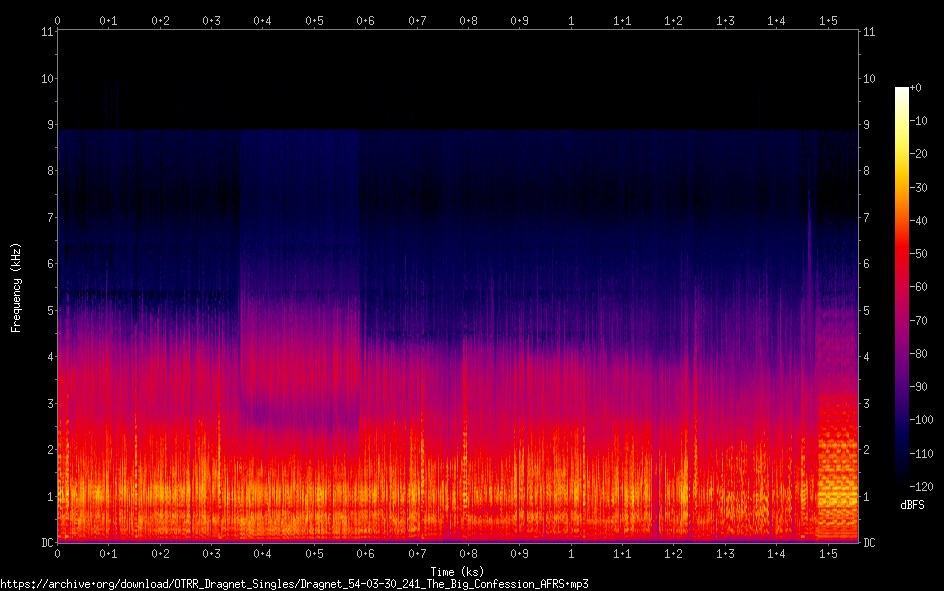Image resolution: width=944 pixels, height=591 pixels.
Task: Click the archive.org mp3 URL link
Action: tap(294, 584)
